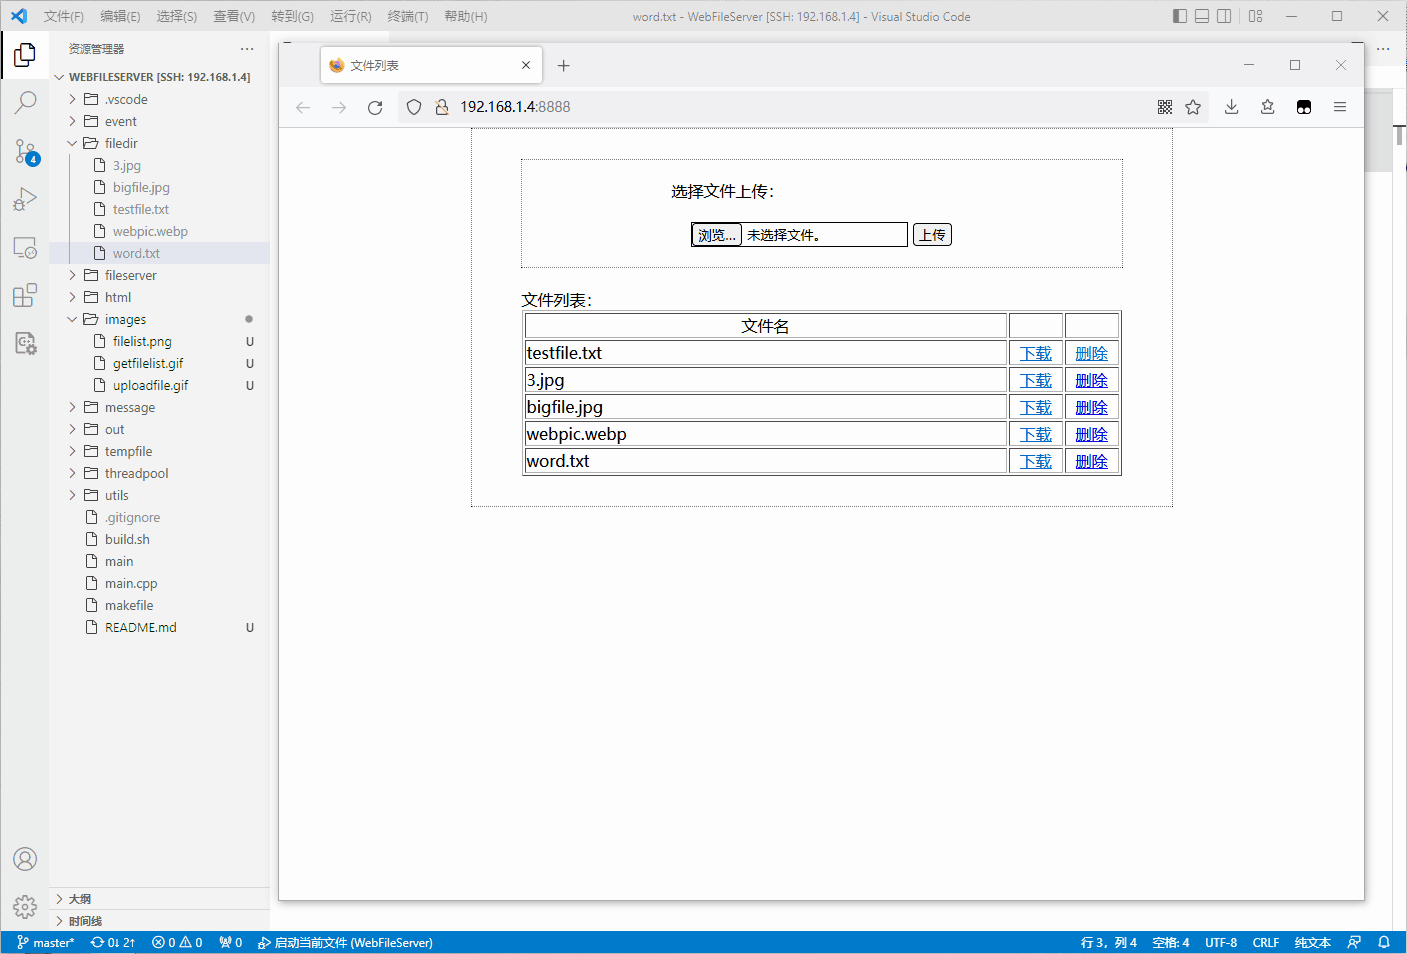Image resolution: width=1407 pixels, height=954 pixels.
Task: Bookmark this page with the star icon
Action: 1193,107
